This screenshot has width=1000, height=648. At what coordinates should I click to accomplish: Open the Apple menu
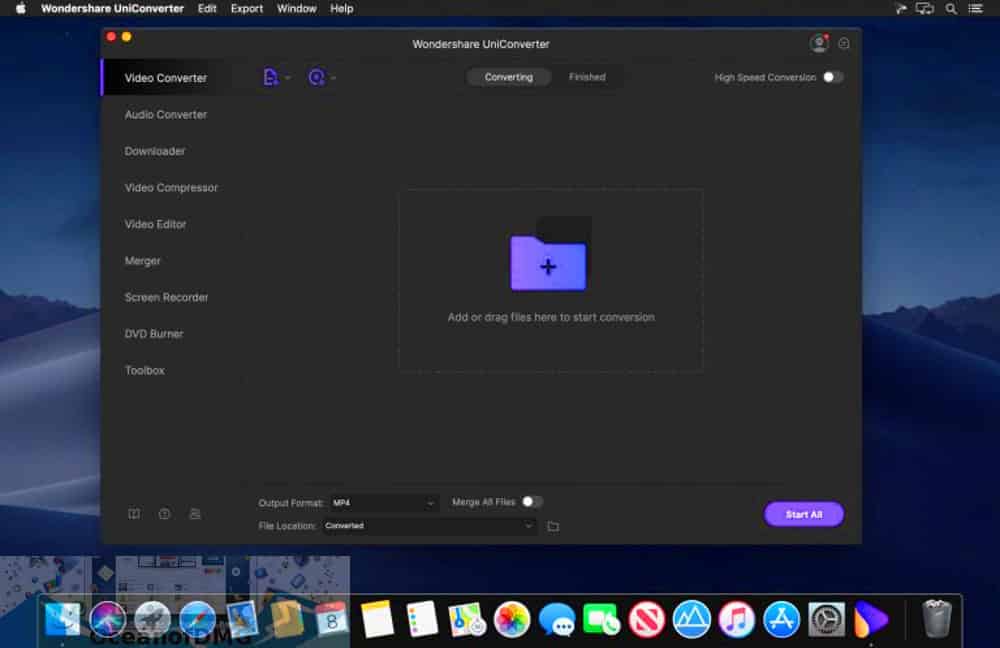coord(20,8)
